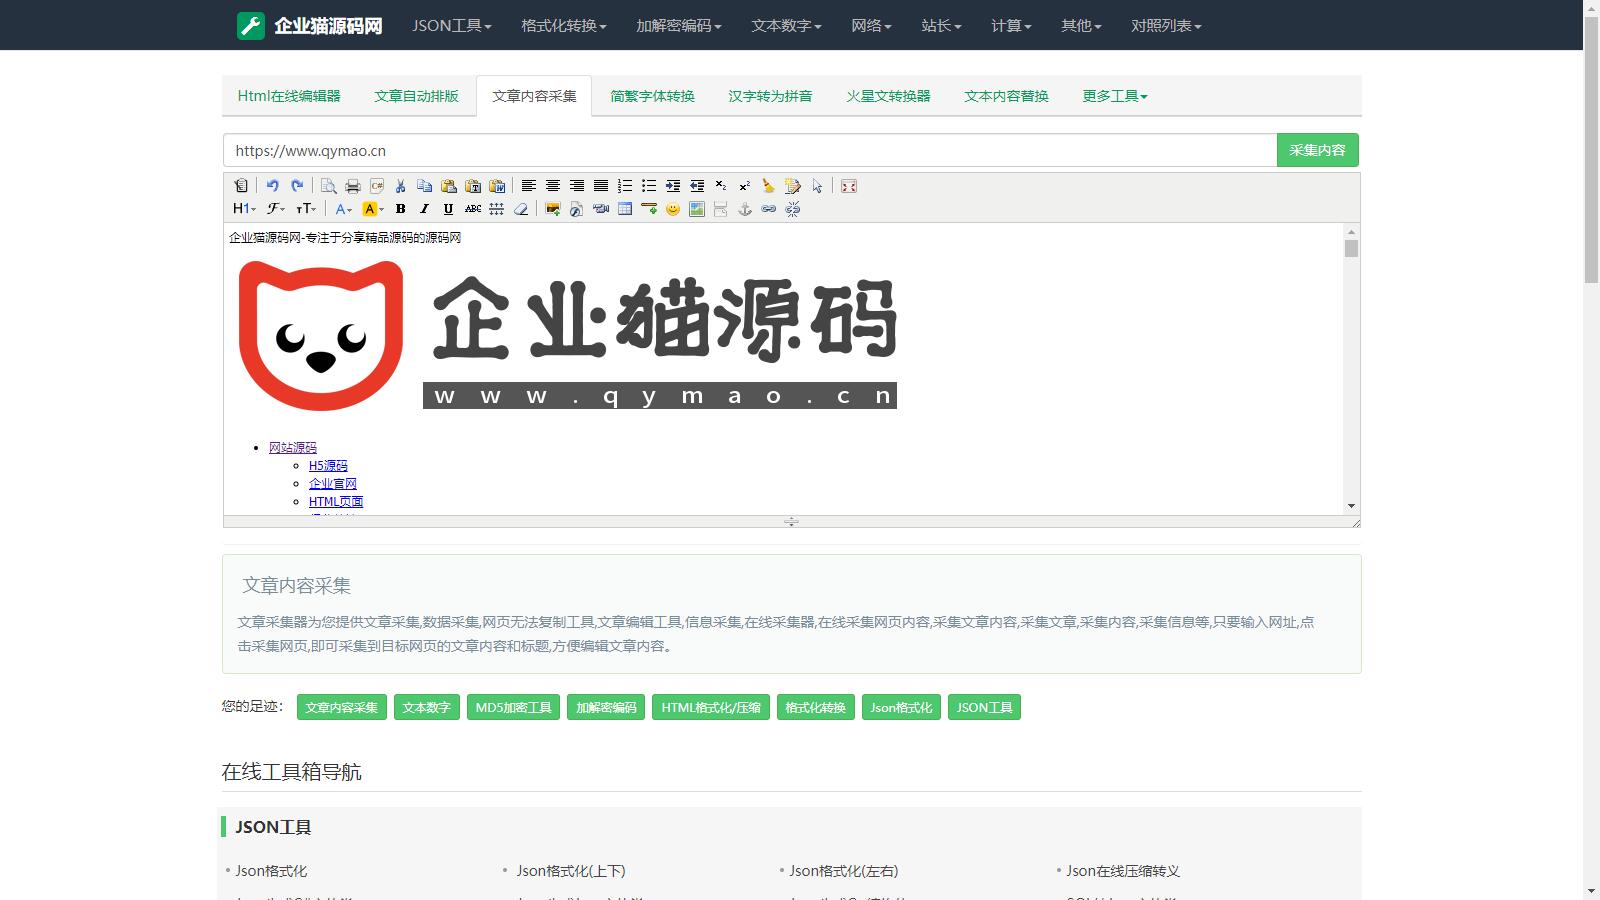The width and height of the screenshot is (1600, 900).
Task: Insert an image into the editor
Action: click(553, 209)
